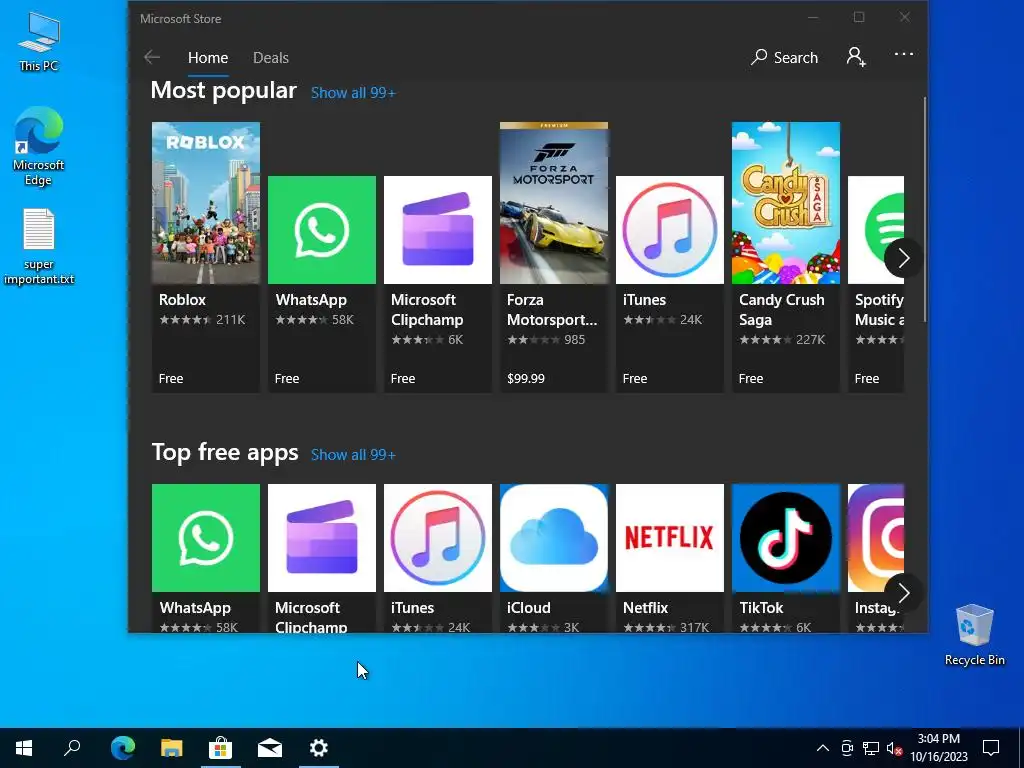Open Candy Crush Saga tile image
The image size is (1024, 768).
[x=786, y=202]
